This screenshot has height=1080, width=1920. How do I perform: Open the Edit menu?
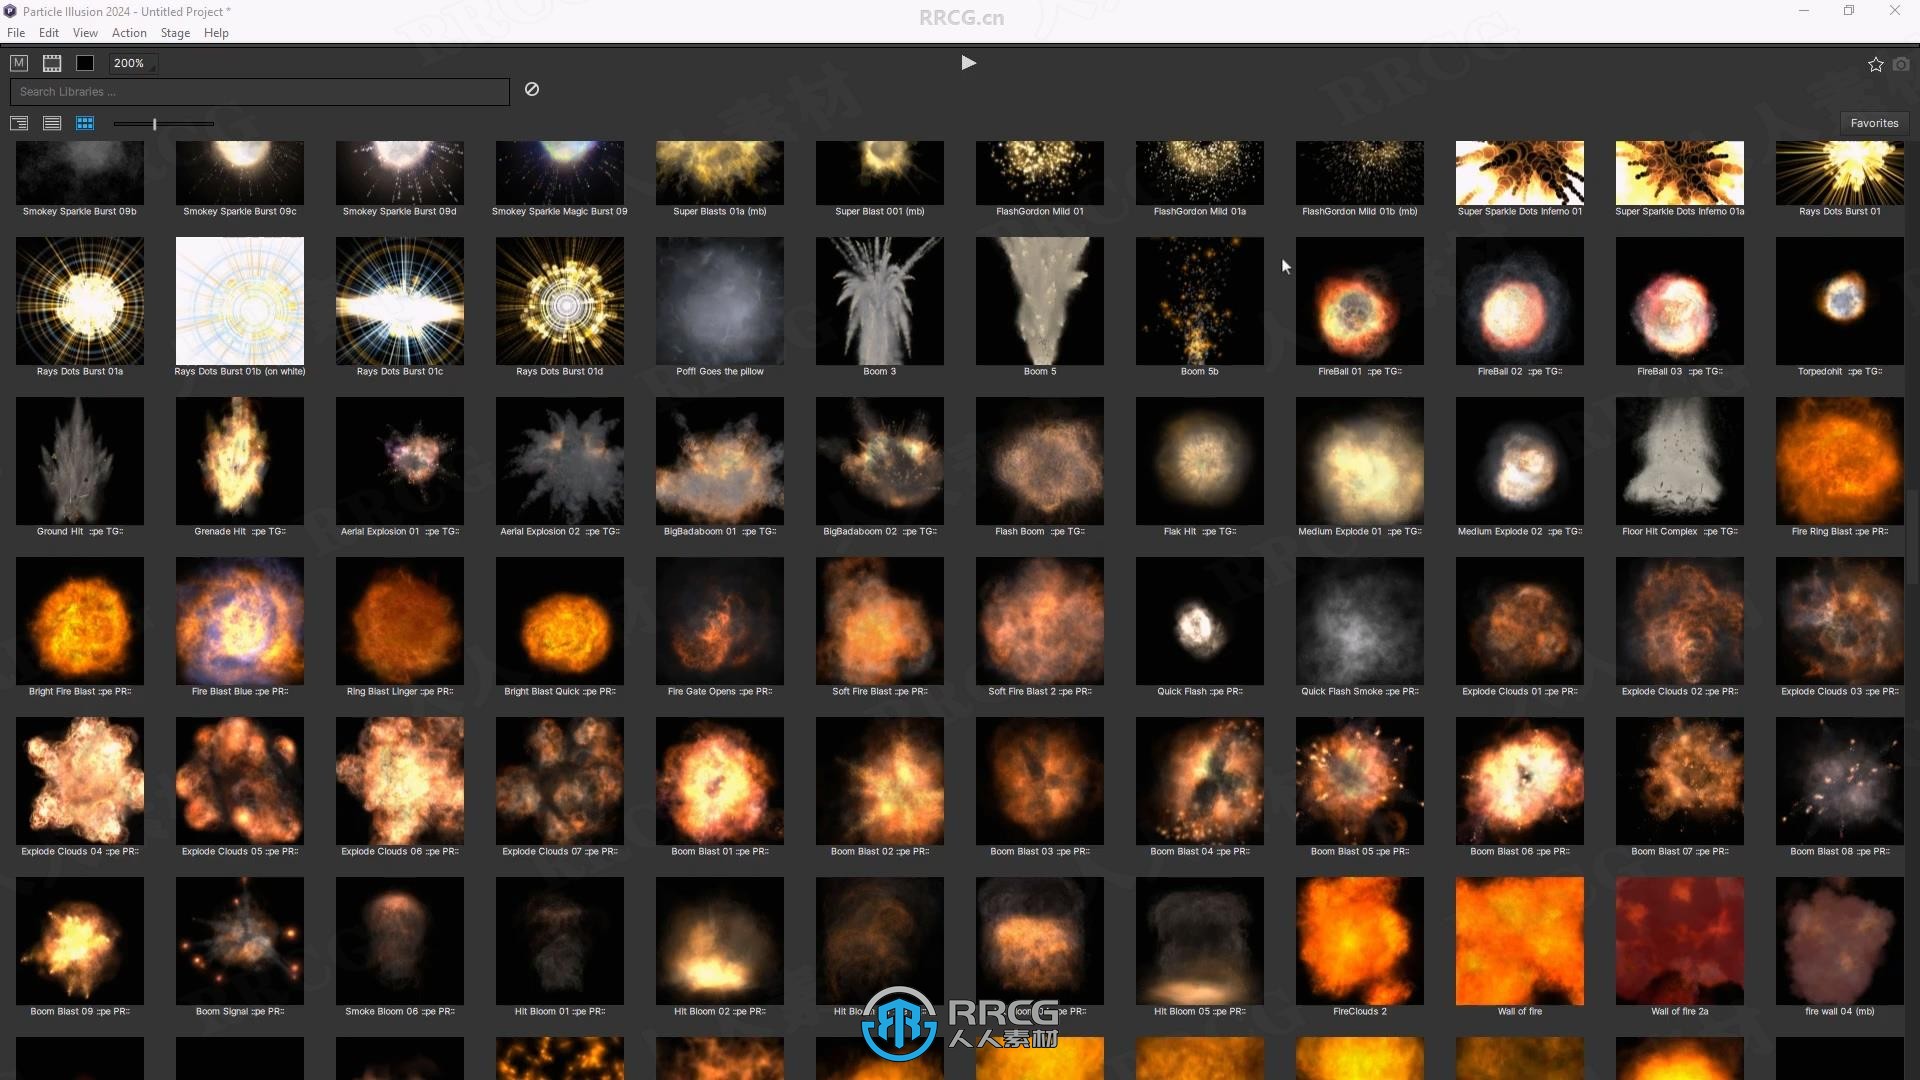(x=49, y=33)
